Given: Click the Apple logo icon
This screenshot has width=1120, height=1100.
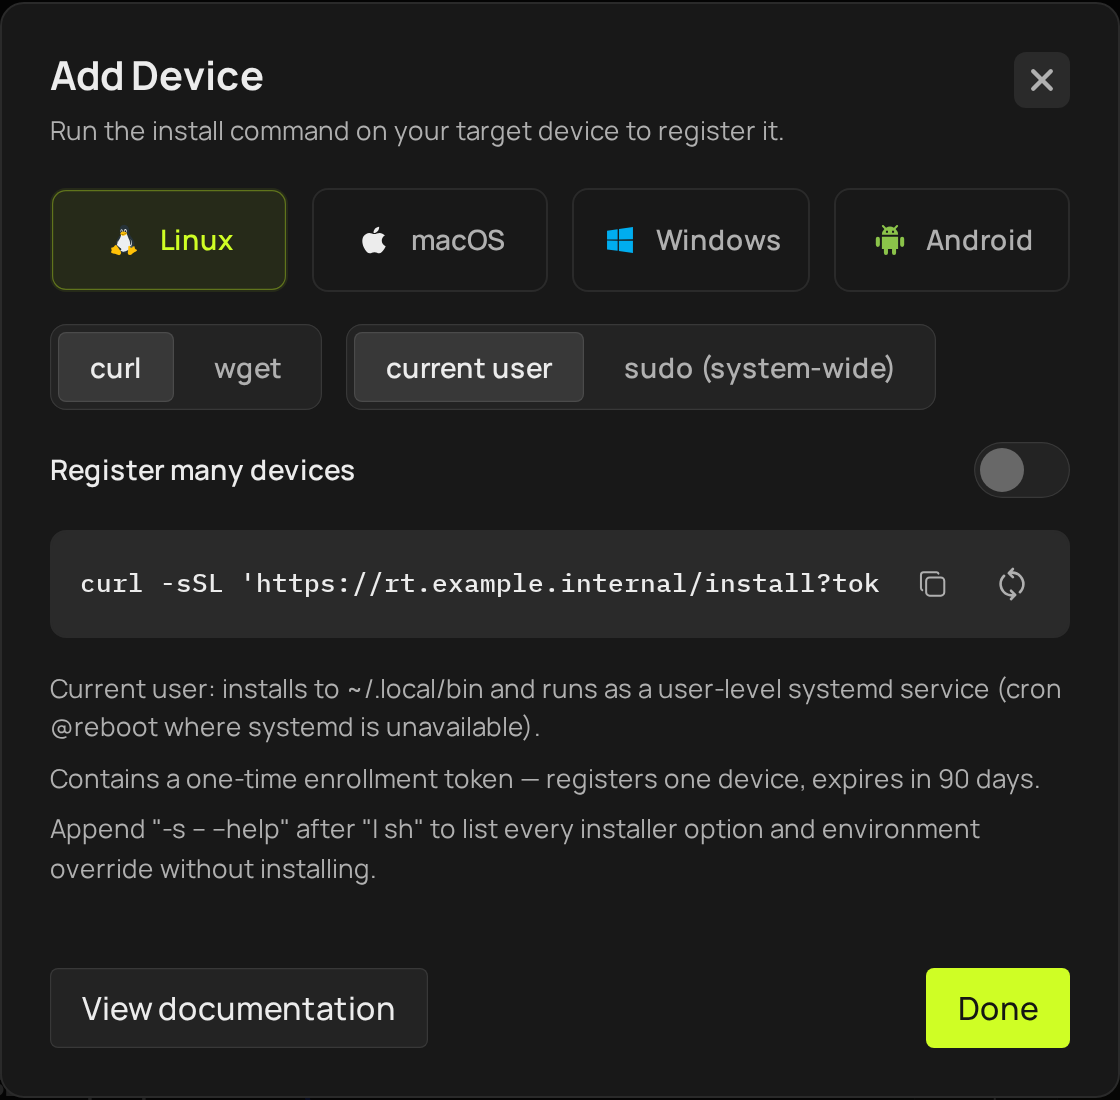Looking at the screenshot, I should tap(374, 240).
